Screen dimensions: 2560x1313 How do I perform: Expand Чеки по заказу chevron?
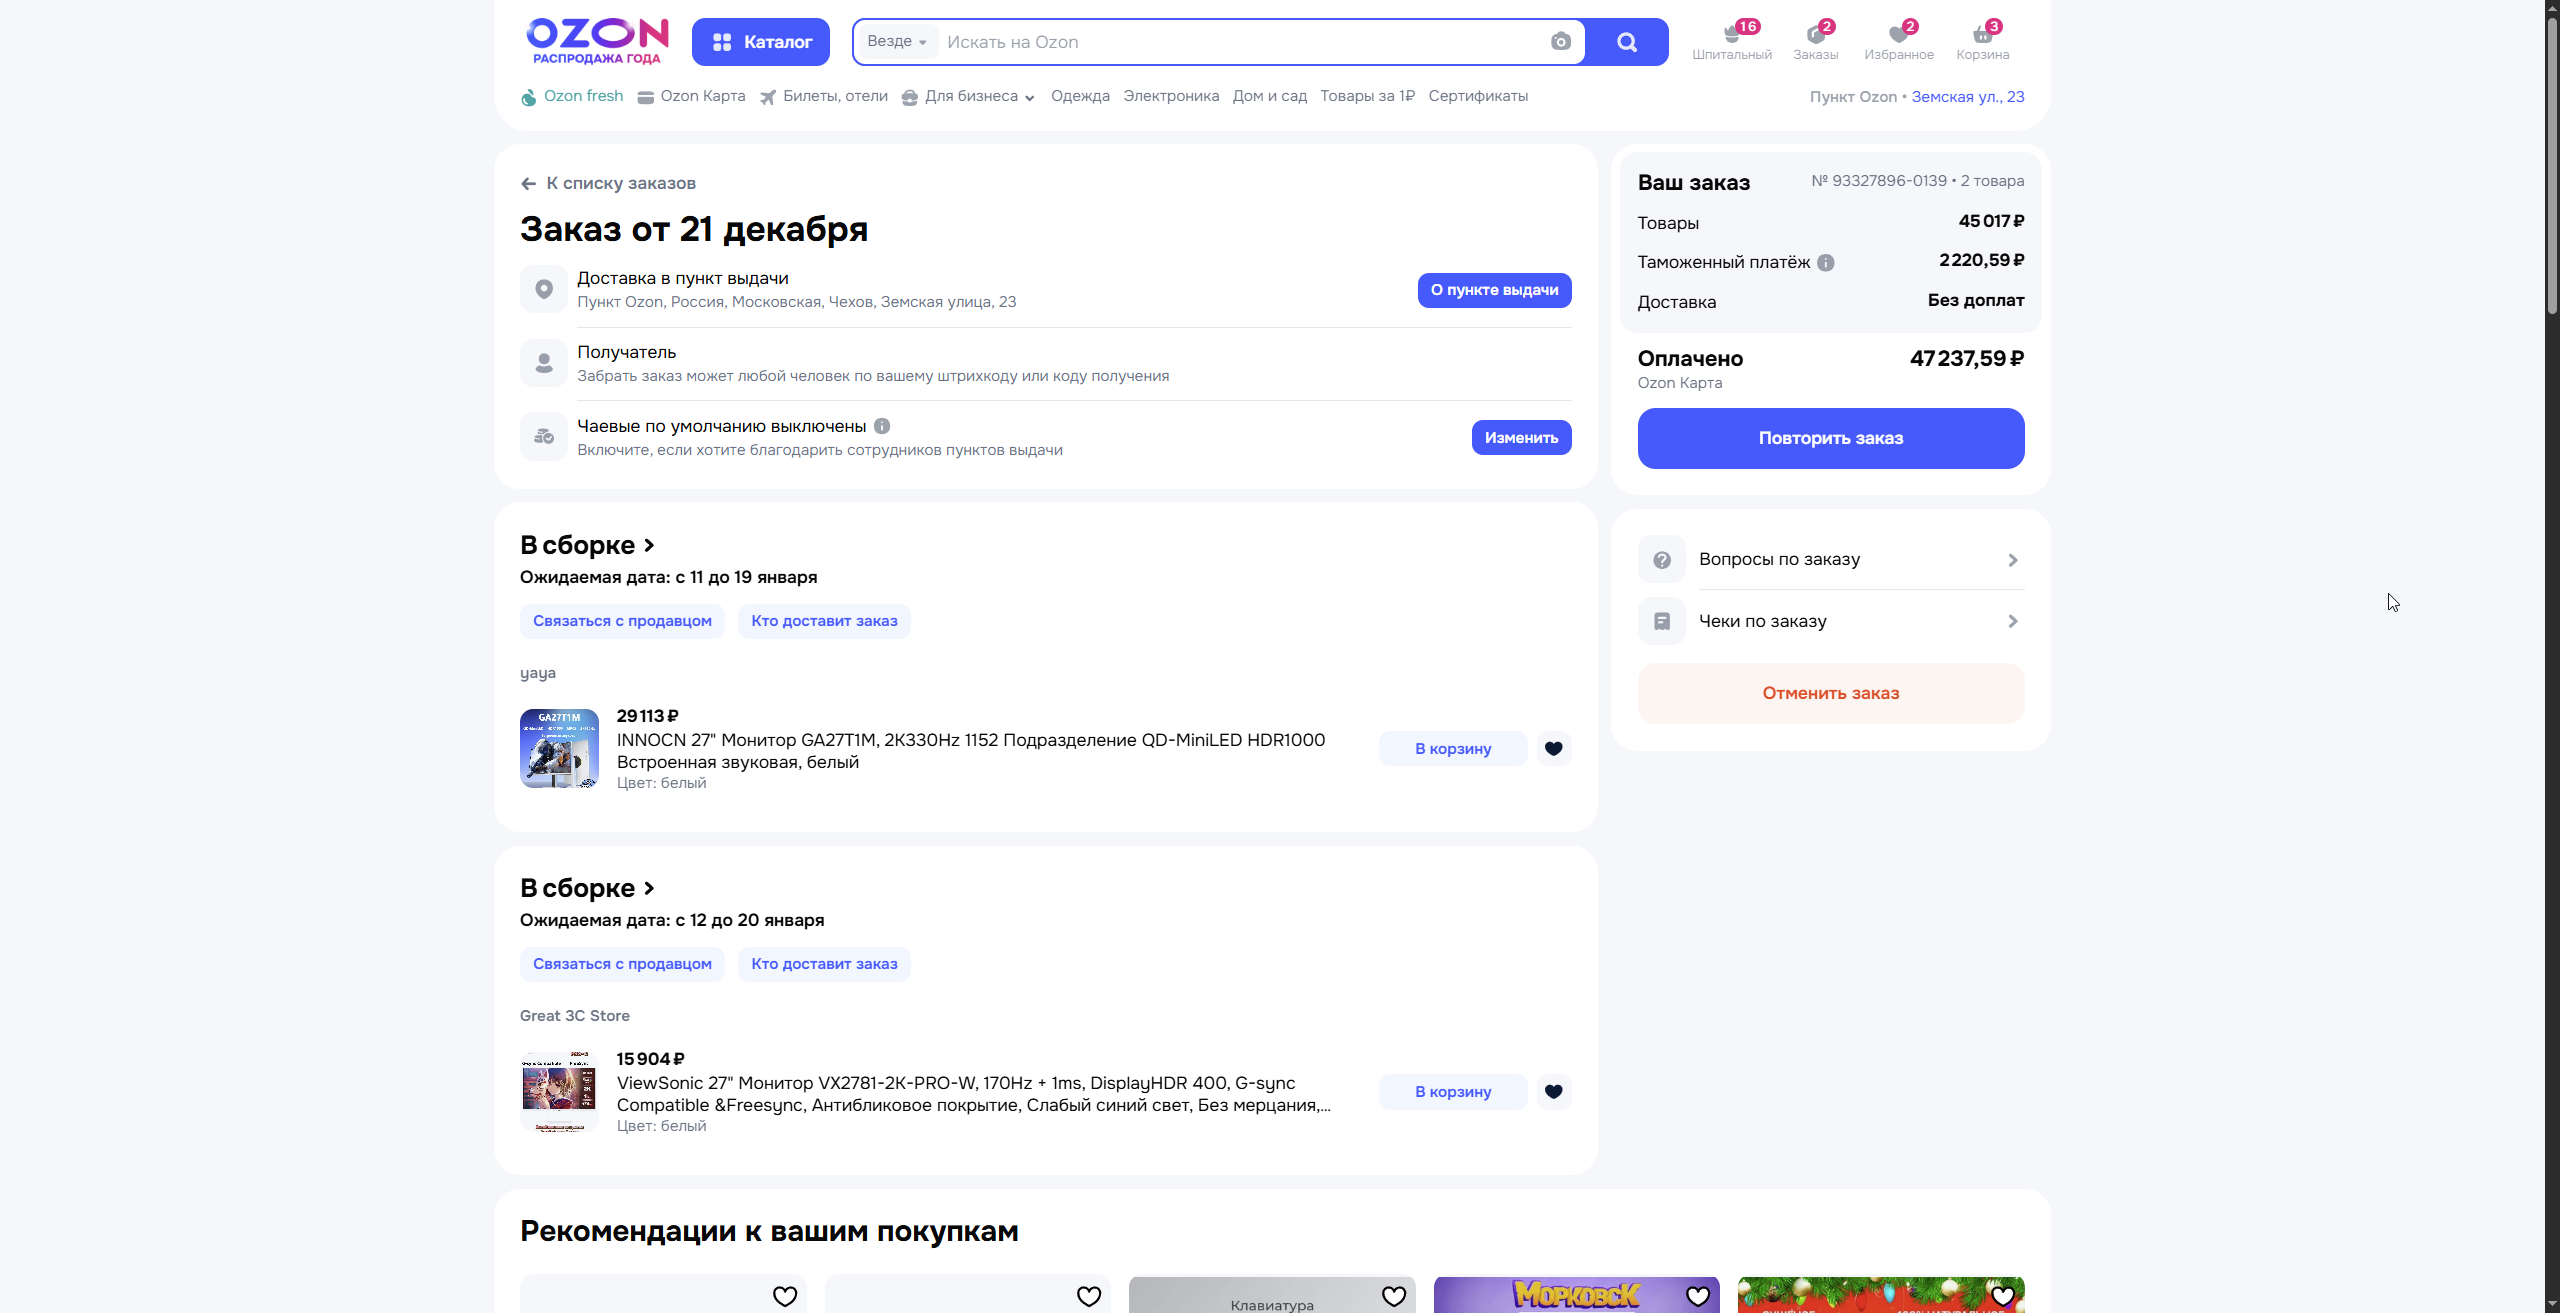2013,622
